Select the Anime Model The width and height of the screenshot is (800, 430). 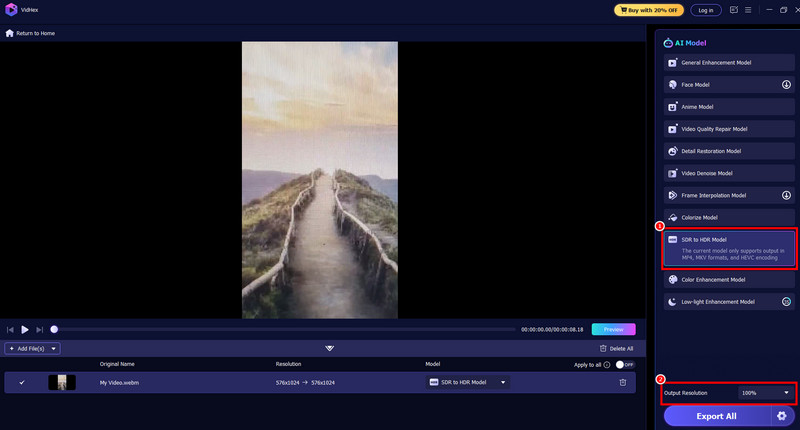pyautogui.click(x=729, y=107)
